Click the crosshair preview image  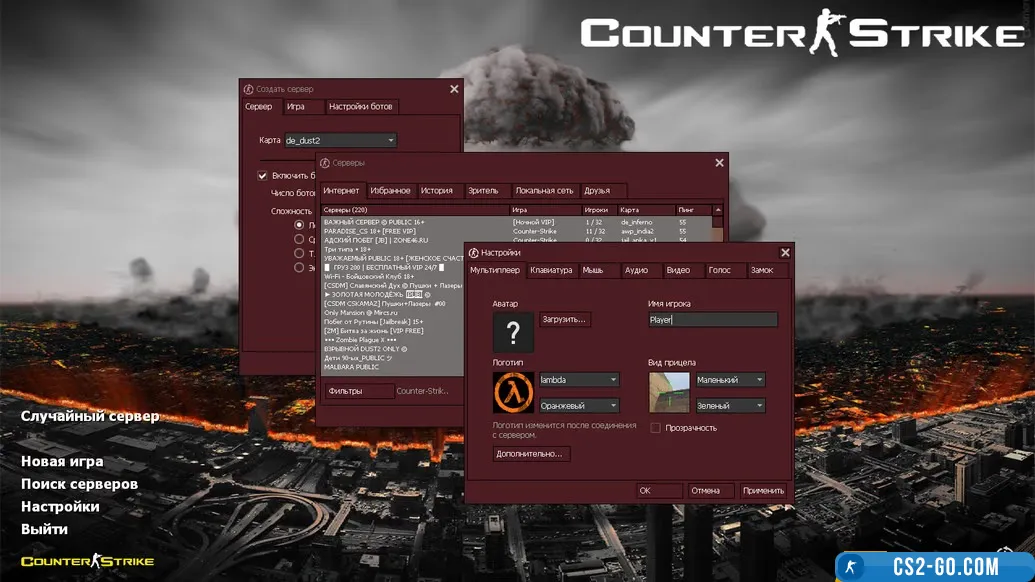[x=669, y=393]
